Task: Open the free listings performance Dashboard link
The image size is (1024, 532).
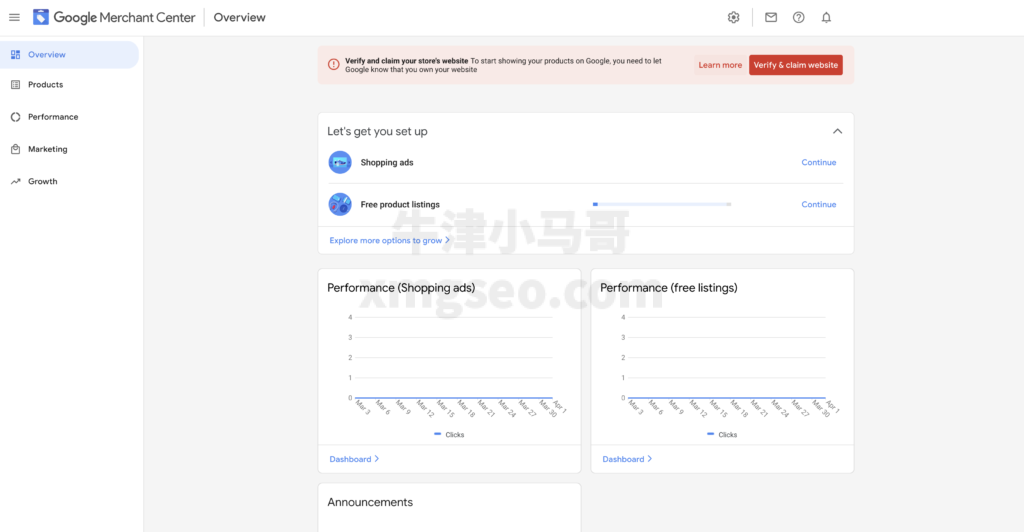Action: (x=627, y=460)
